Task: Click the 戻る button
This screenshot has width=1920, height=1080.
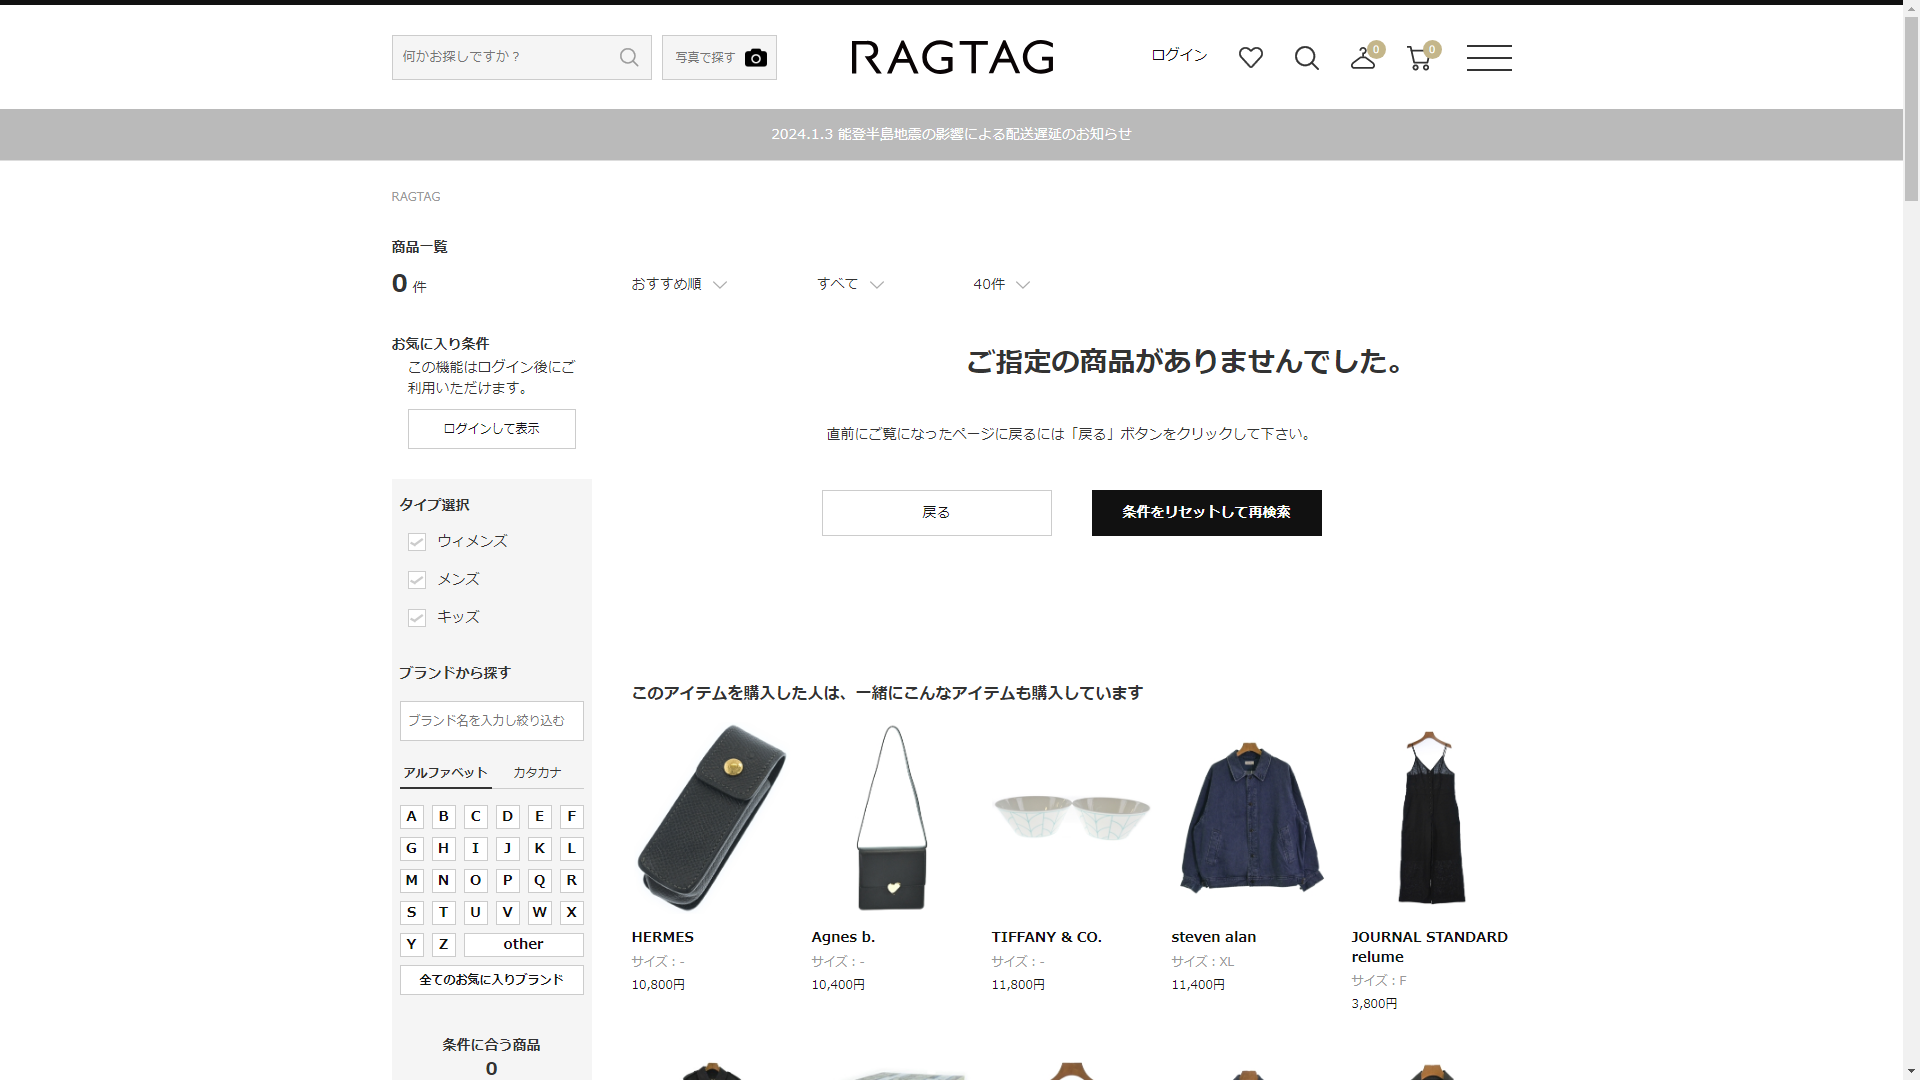Action: point(936,512)
